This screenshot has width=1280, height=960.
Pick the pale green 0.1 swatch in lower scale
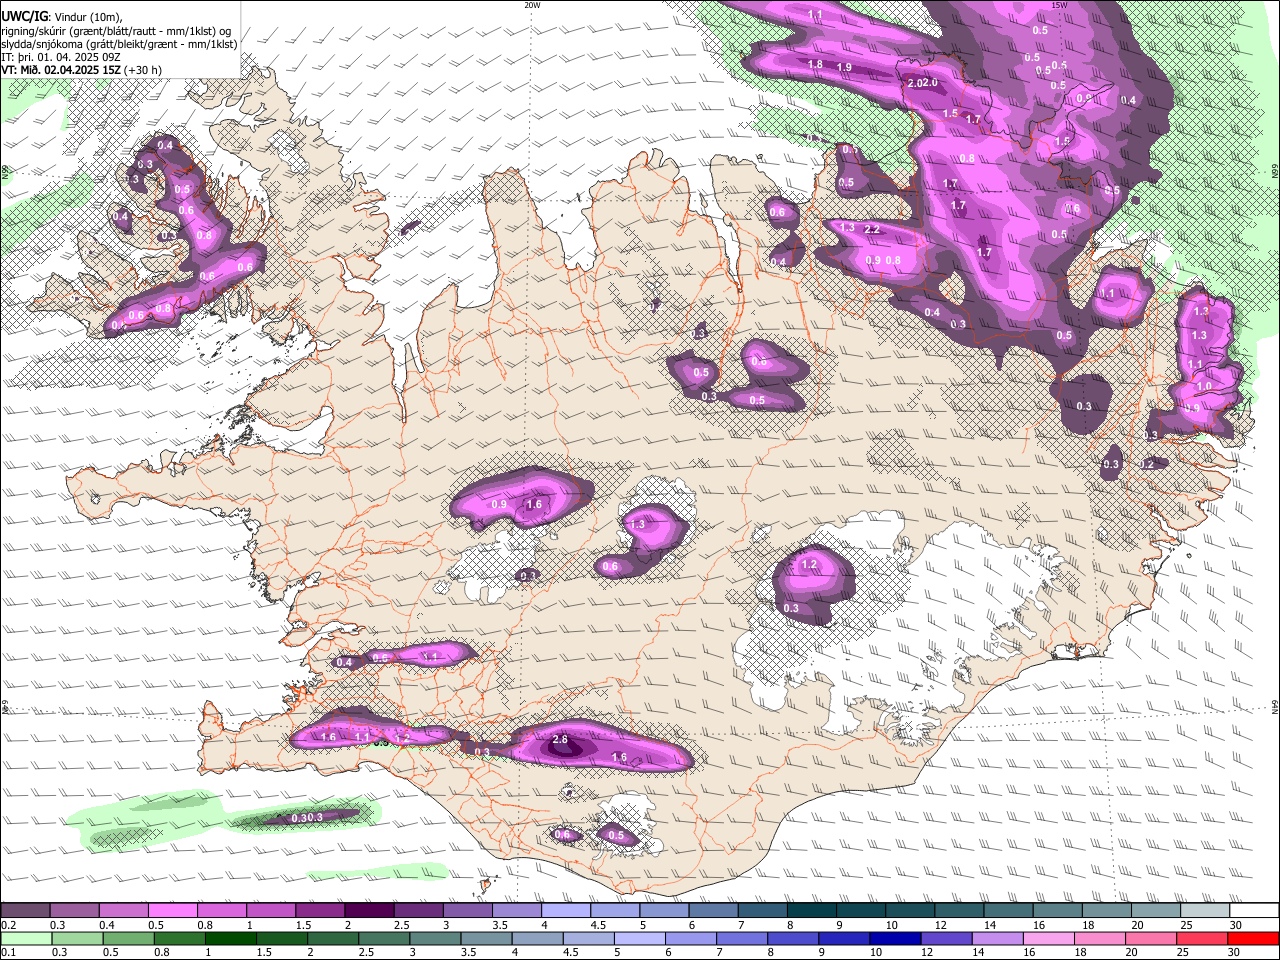coord(25,938)
